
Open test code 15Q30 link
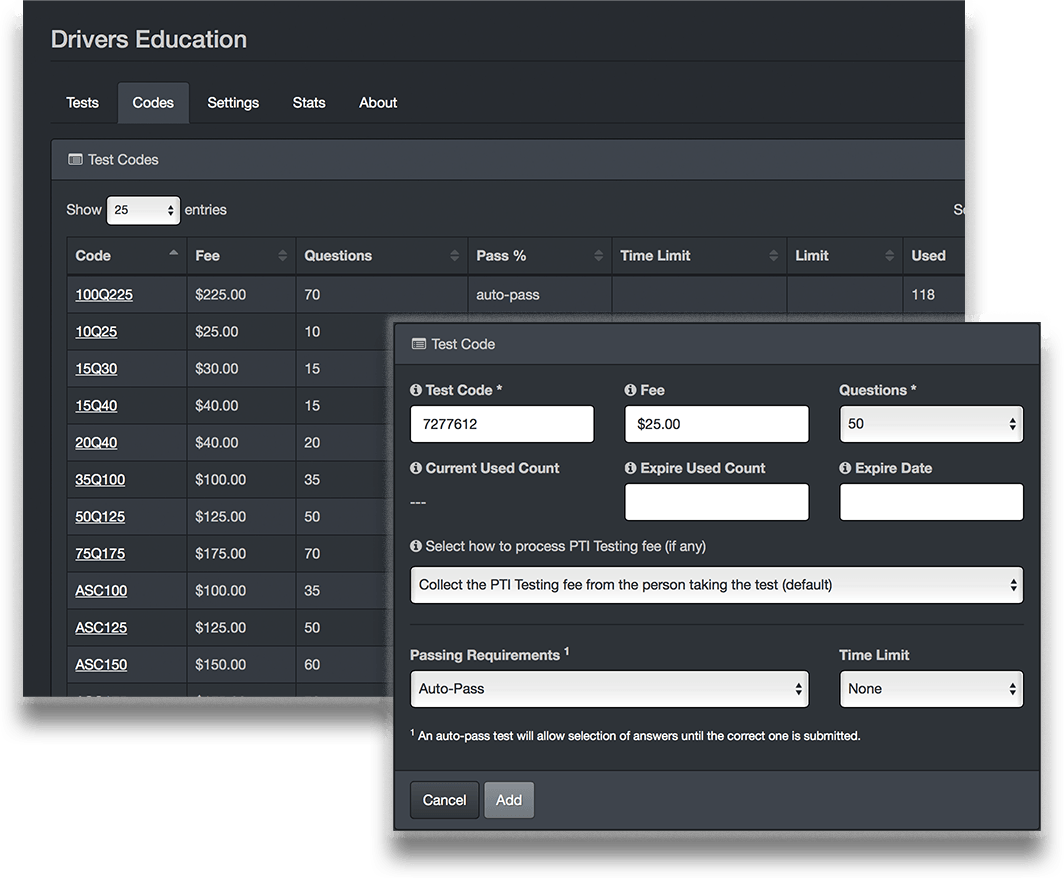tap(96, 368)
